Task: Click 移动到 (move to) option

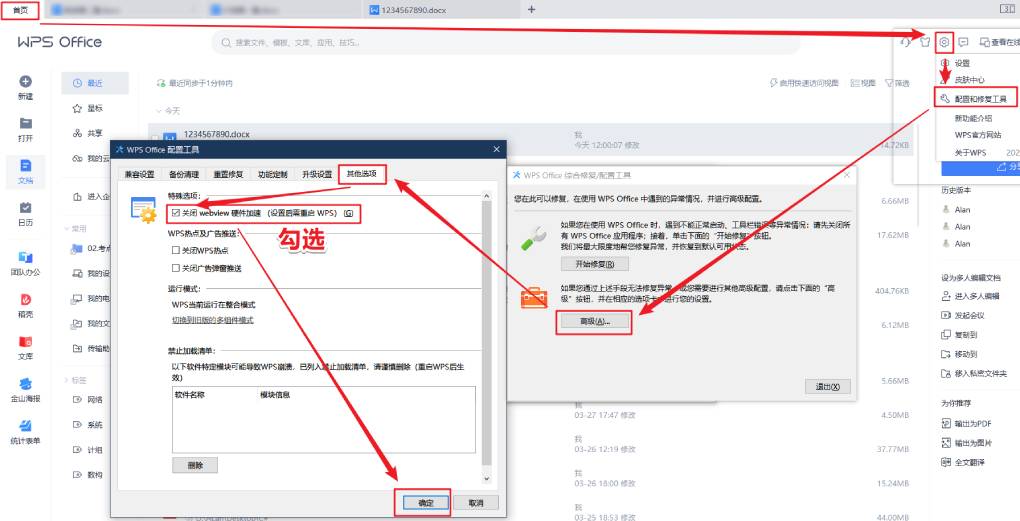Action: (x=960, y=354)
